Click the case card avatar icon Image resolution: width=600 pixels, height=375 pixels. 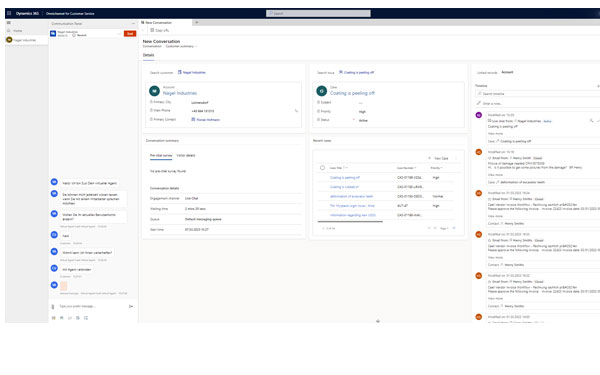[x=321, y=91]
